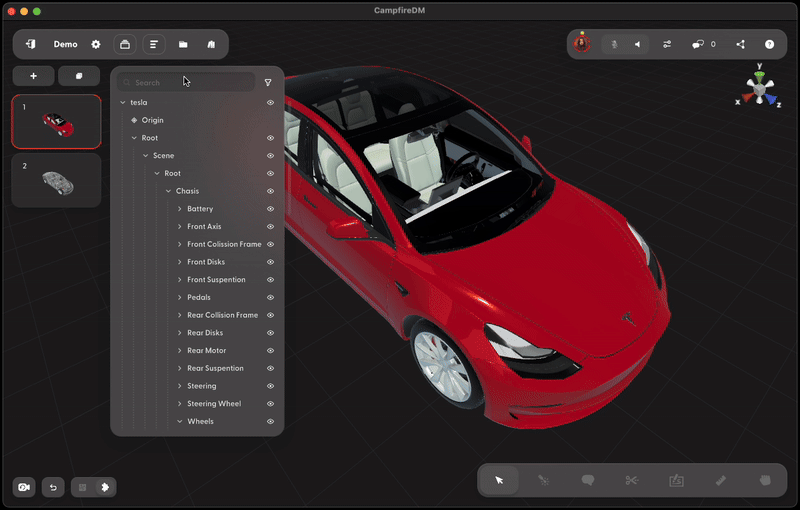Viewport: 800px width, 510px height.
Task: Add a new scene with plus button
Action: 34,76
